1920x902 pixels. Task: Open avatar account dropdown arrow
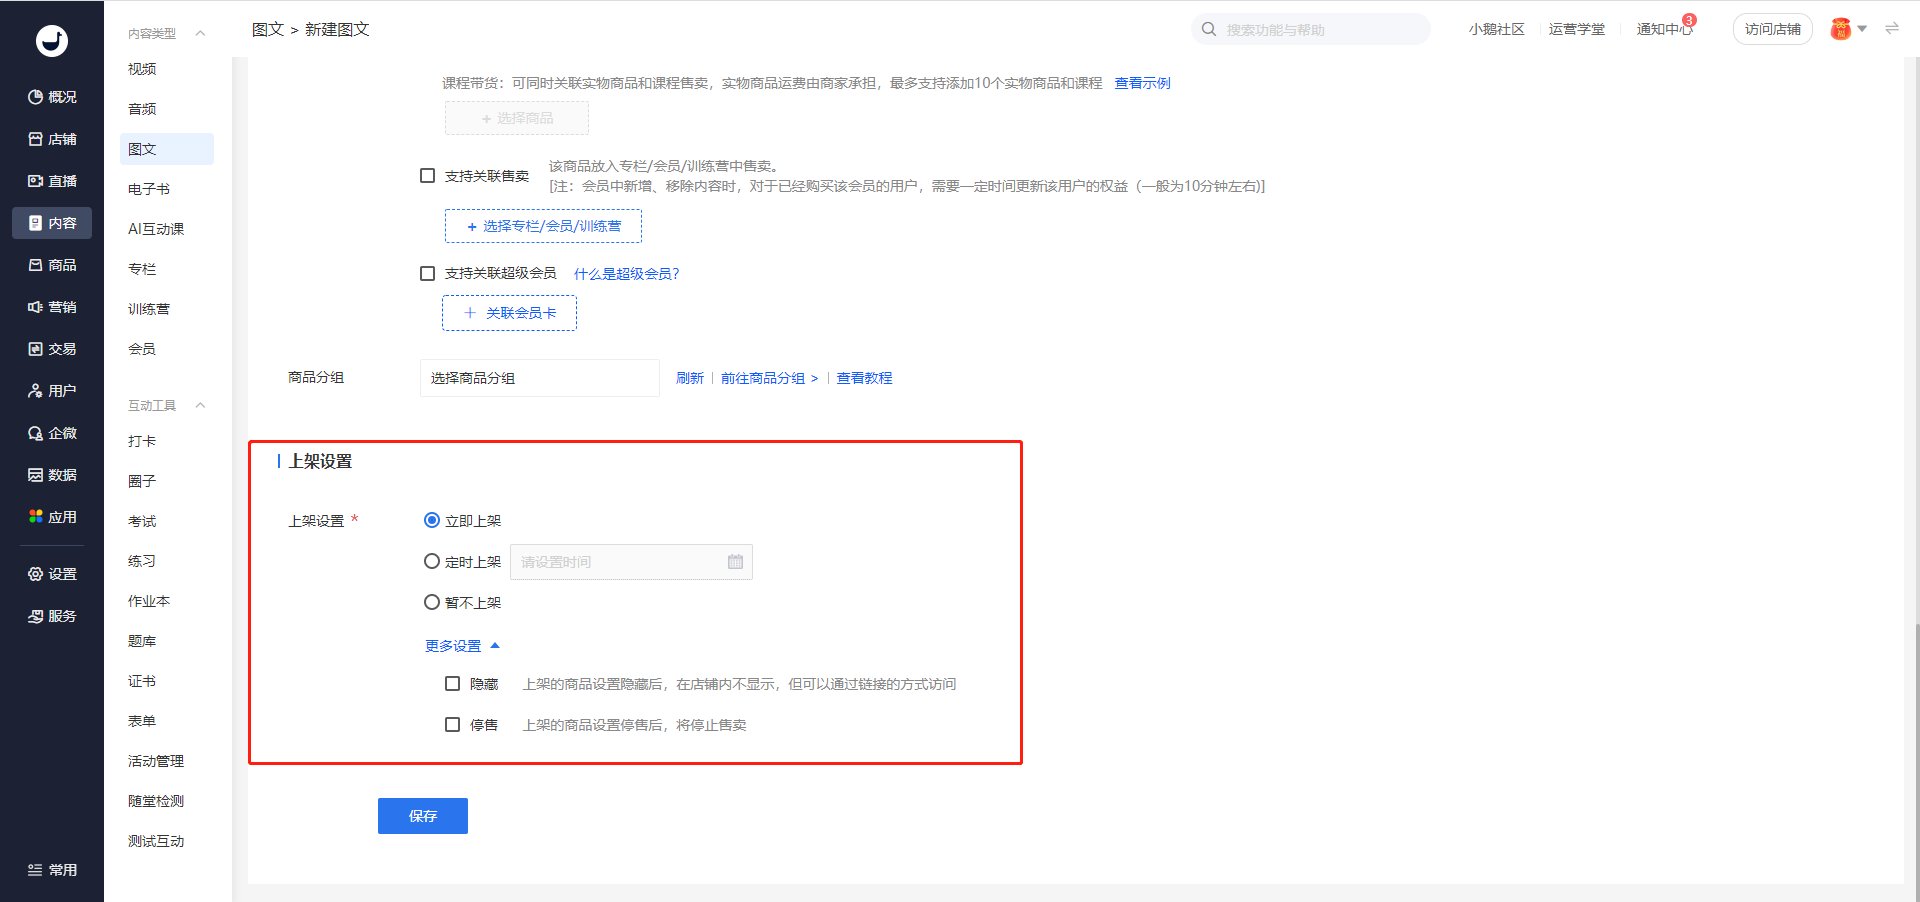pos(1862,29)
